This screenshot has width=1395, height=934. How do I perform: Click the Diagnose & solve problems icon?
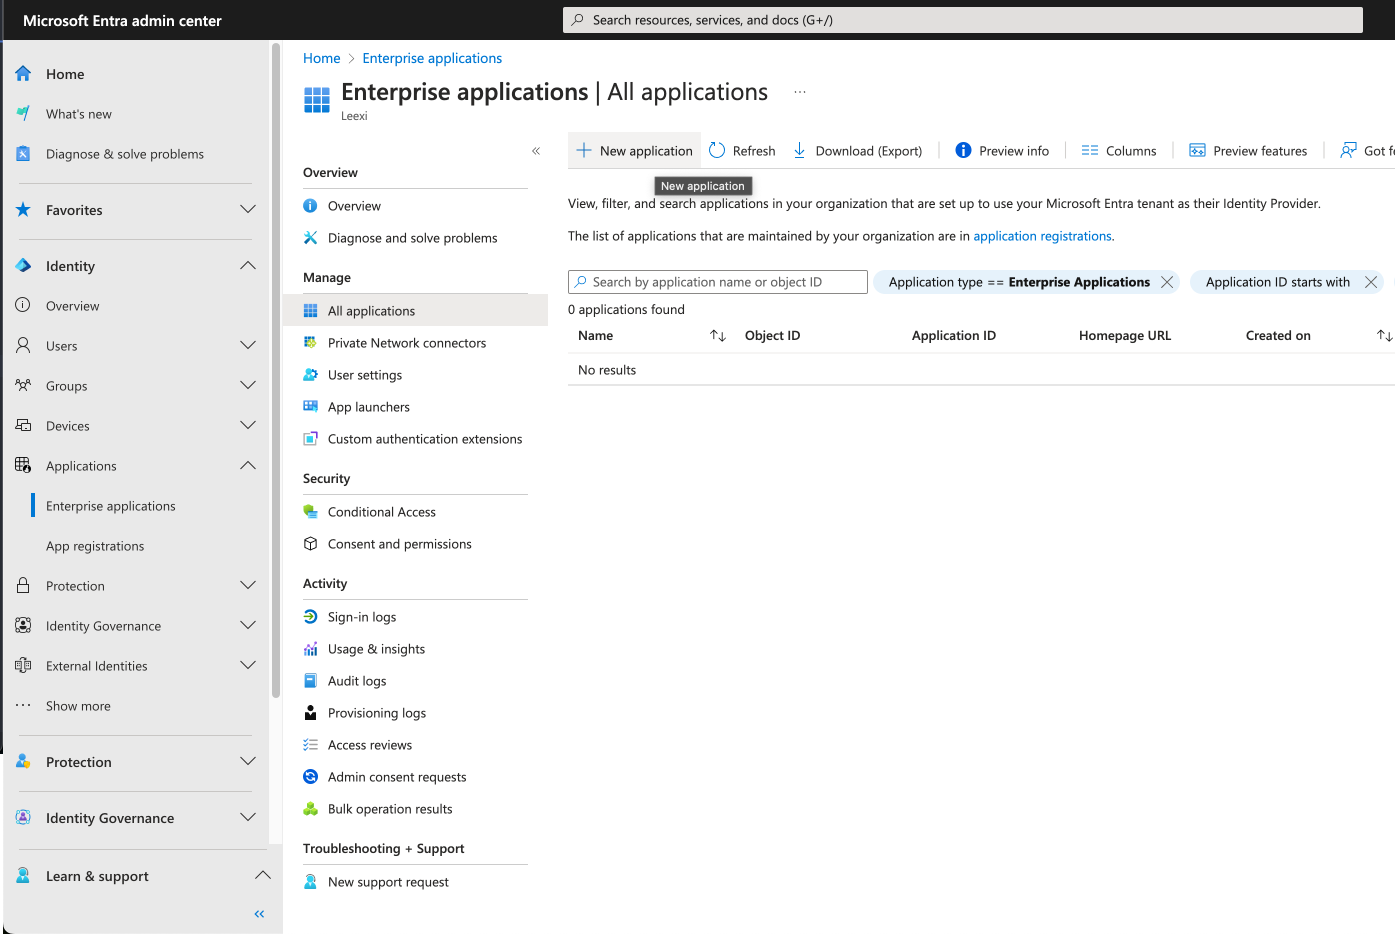(23, 154)
